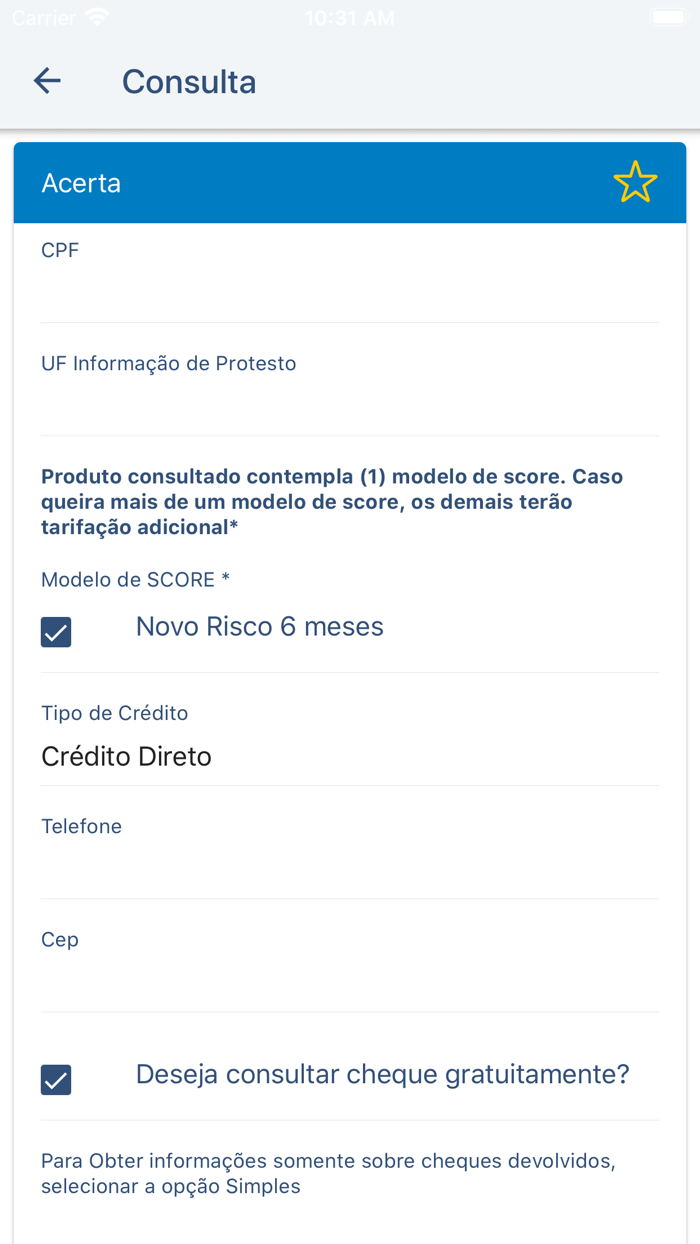The image size is (700, 1244).
Task: Change Crédito Direto to another credit type
Action: 126,757
